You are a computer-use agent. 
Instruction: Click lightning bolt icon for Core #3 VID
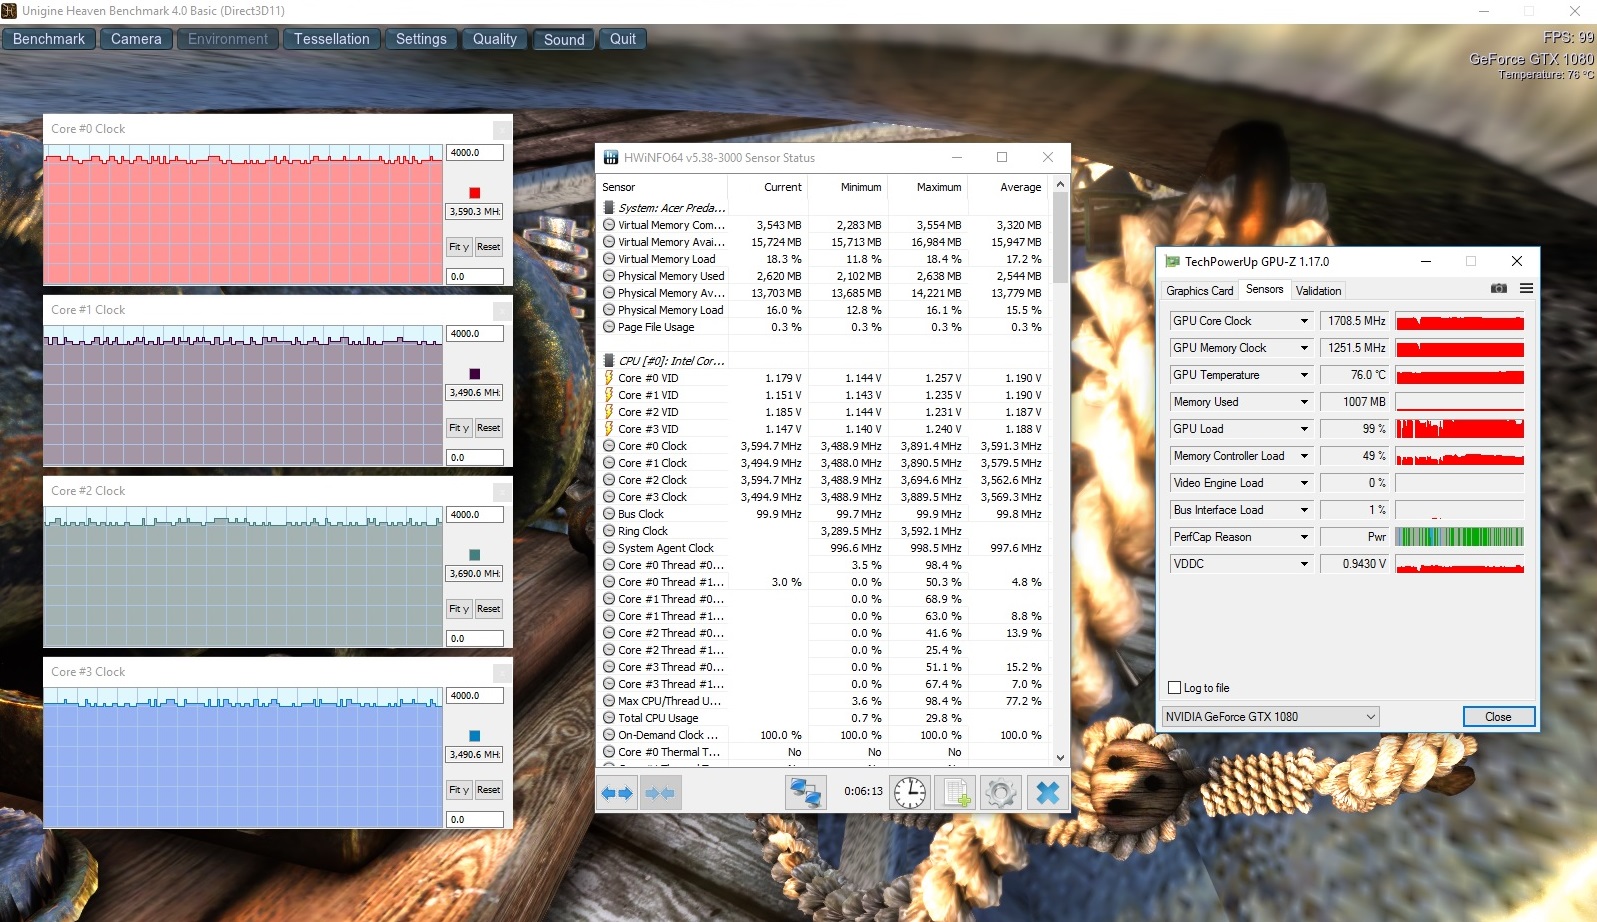[x=609, y=429]
